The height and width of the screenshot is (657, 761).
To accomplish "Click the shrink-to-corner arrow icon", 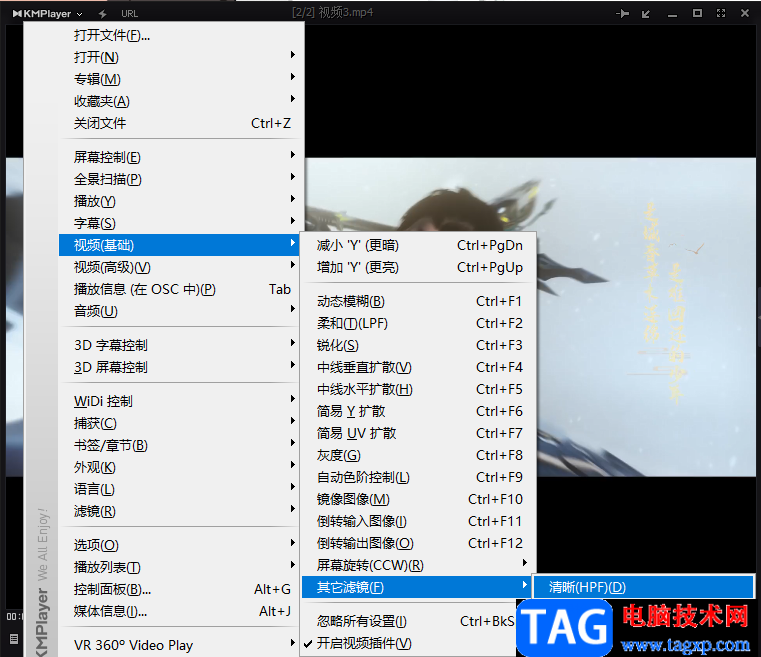I will (646, 14).
